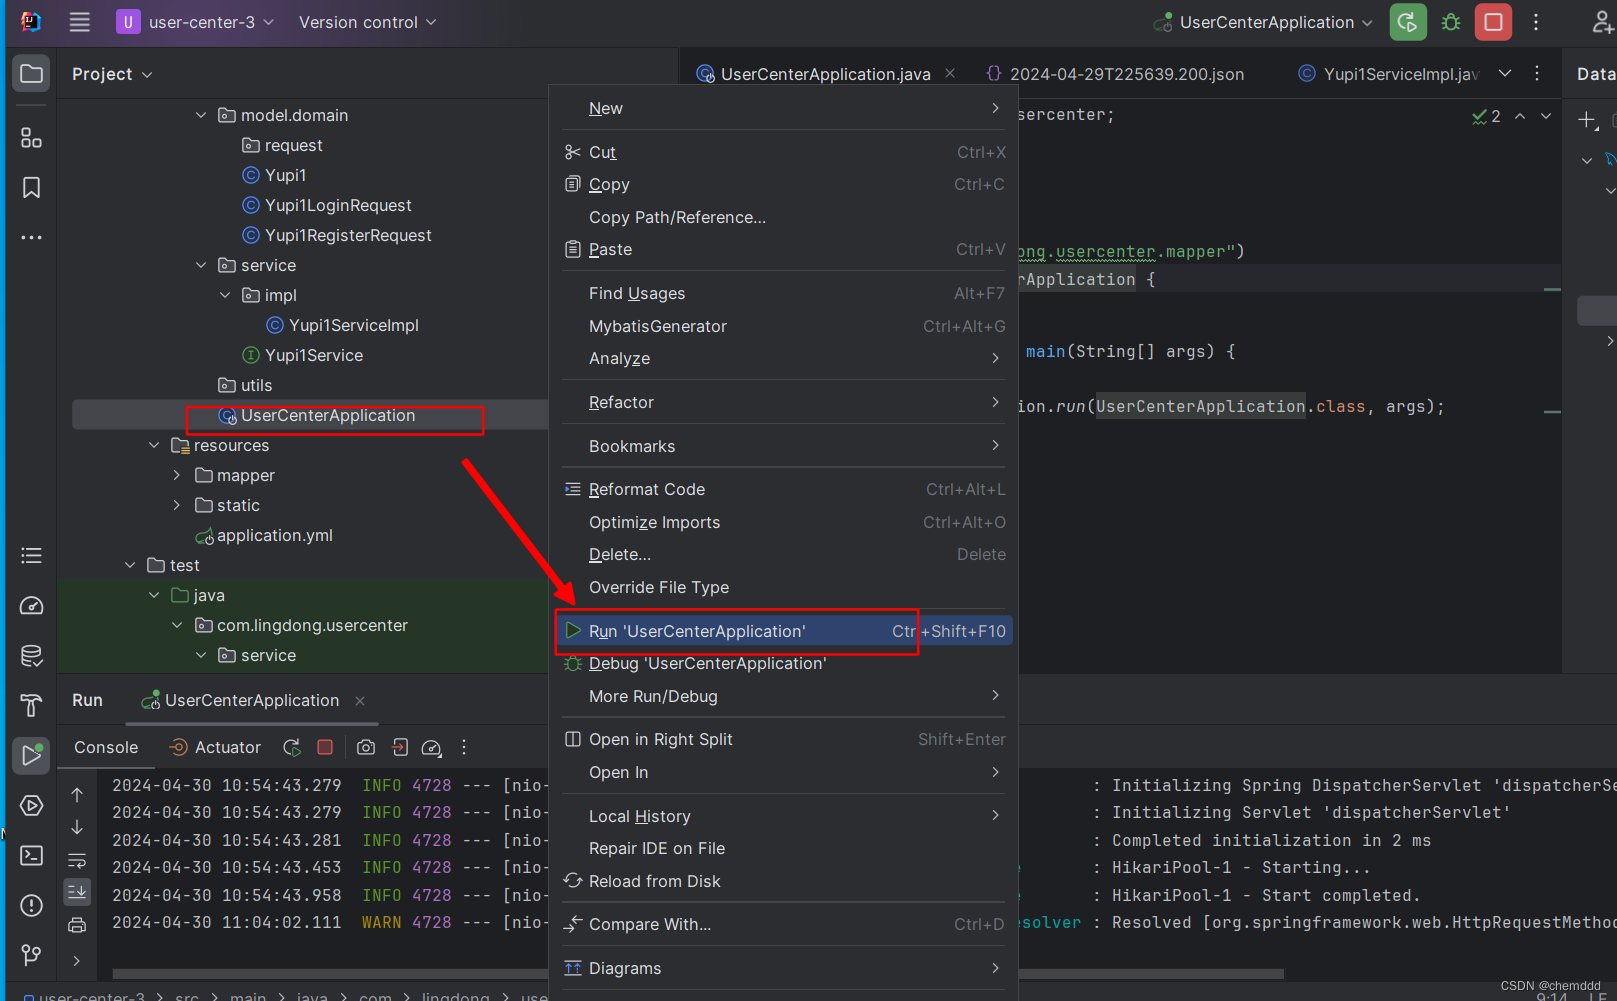Click the console horizontal scrollbar
The width and height of the screenshot is (1617, 1001).
click(x=698, y=973)
